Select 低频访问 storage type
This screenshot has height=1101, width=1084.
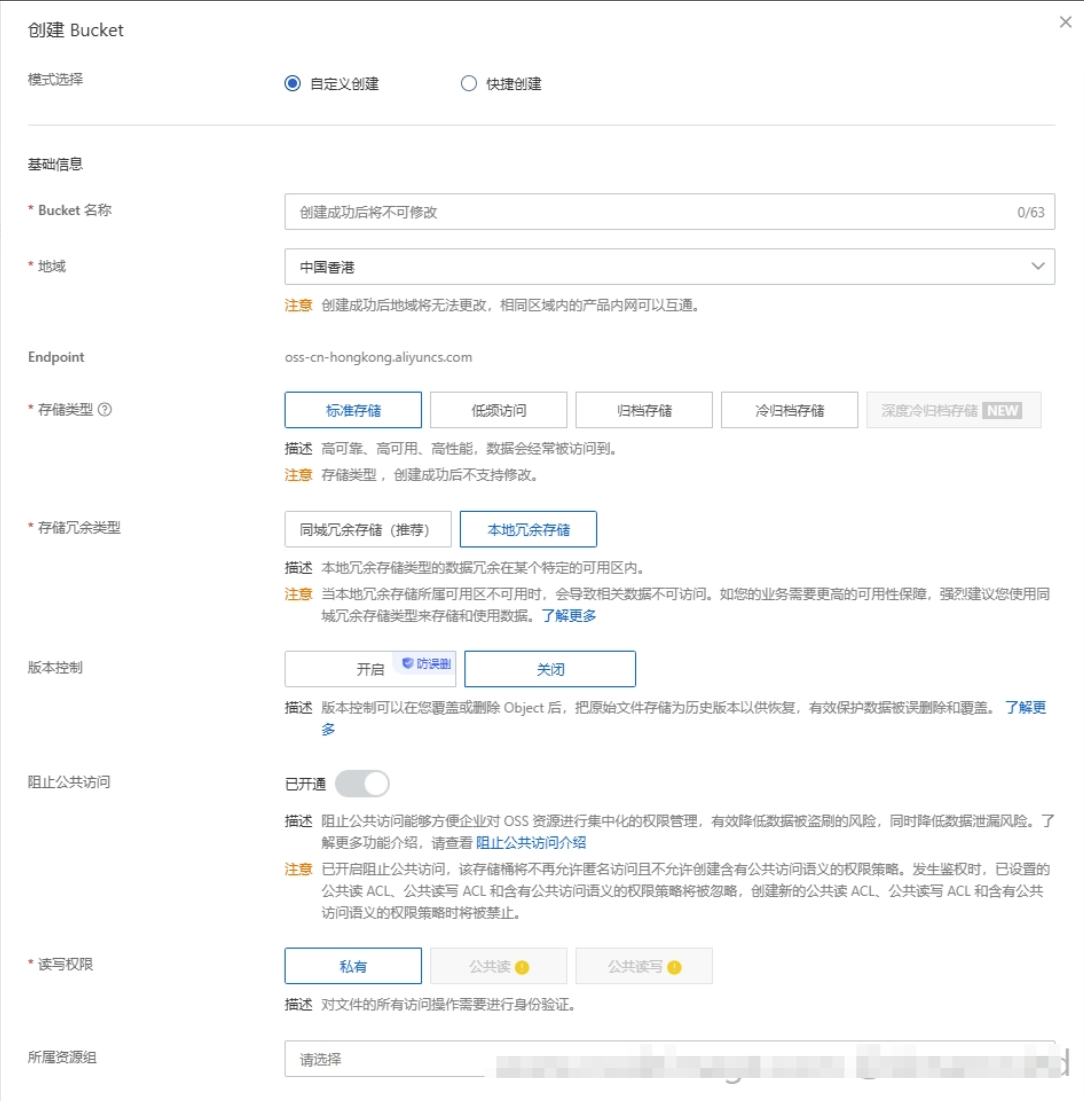point(497,409)
